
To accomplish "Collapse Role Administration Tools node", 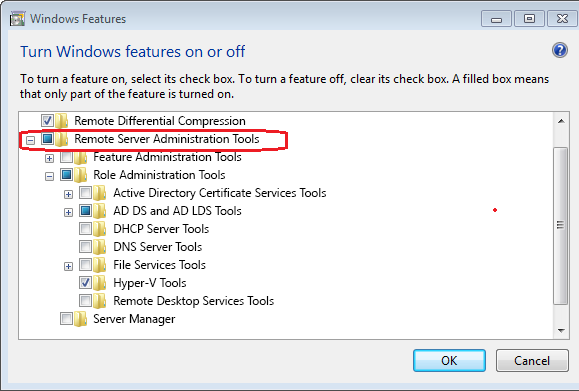I will click(x=49, y=176).
